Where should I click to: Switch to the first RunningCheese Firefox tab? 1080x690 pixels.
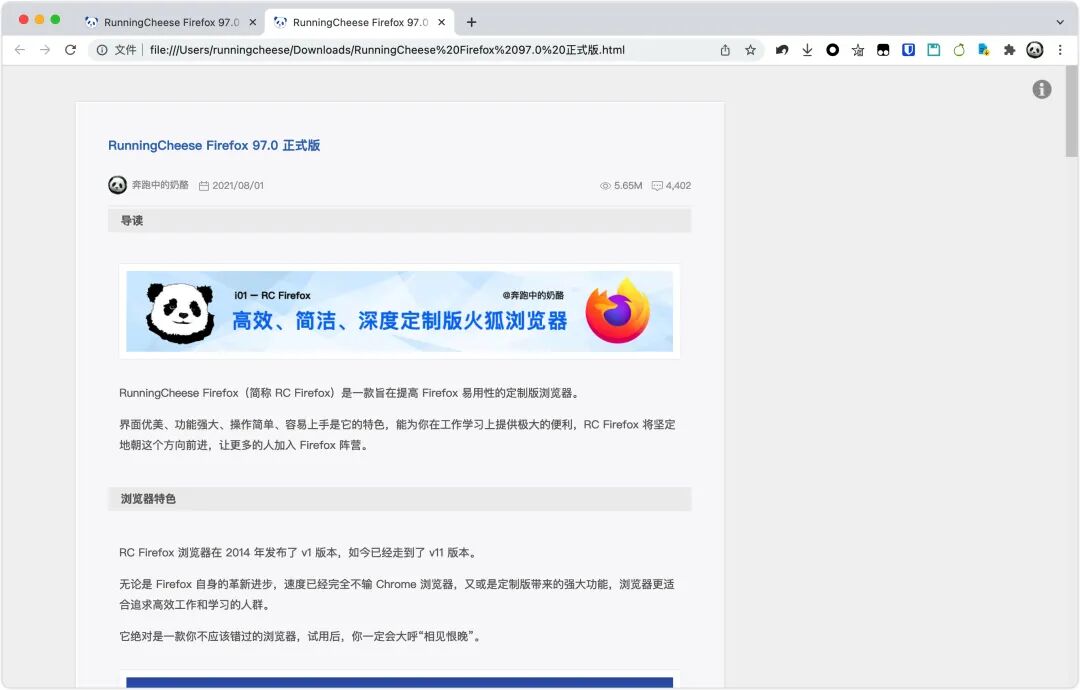(170, 22)
